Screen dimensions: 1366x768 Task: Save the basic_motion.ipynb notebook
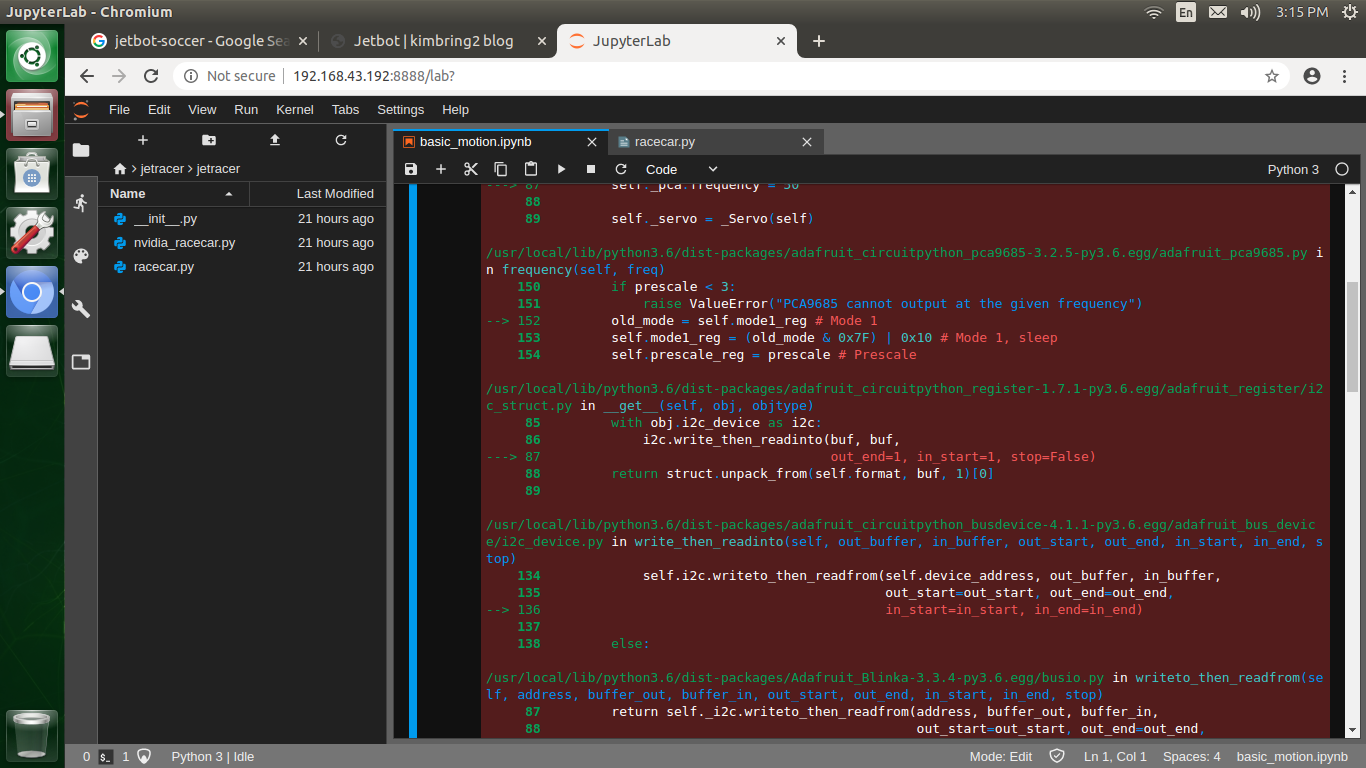pos(410,169)
